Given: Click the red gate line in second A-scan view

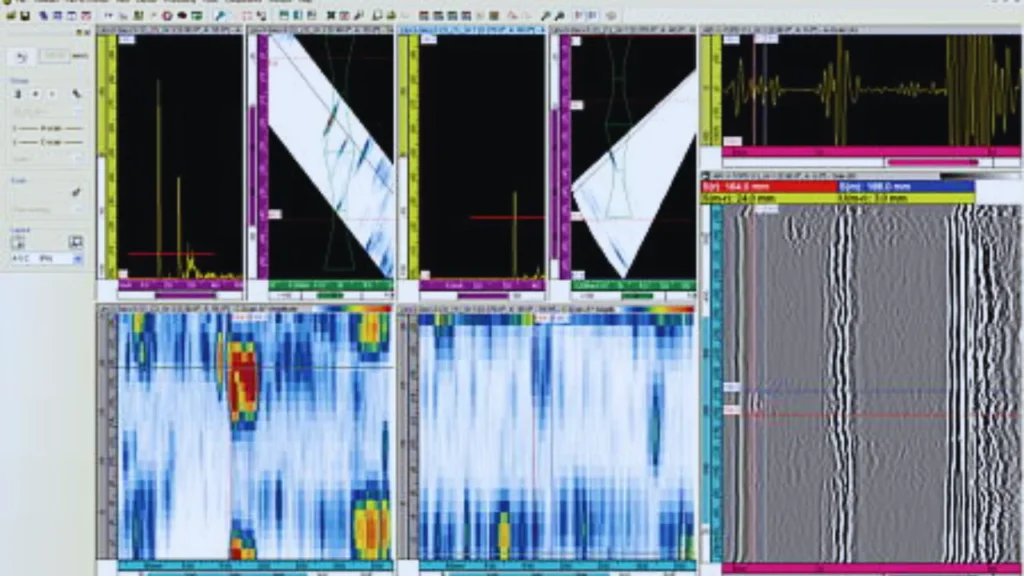Looking at the screenshot, I should 507,217.
